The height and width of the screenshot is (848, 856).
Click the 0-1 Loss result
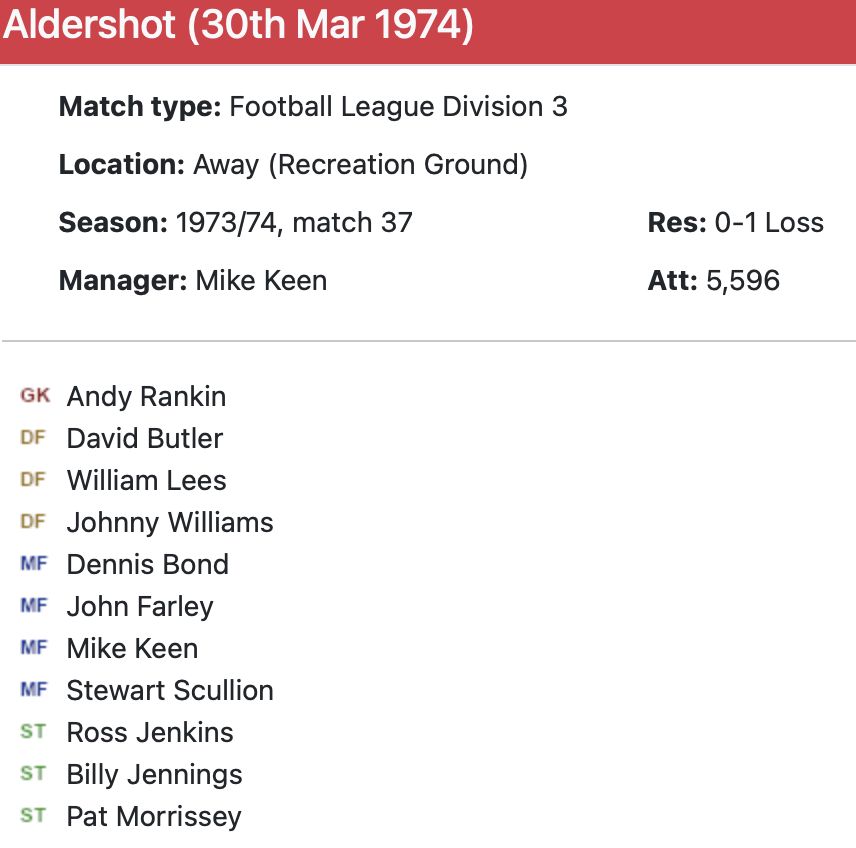(769, 222)
